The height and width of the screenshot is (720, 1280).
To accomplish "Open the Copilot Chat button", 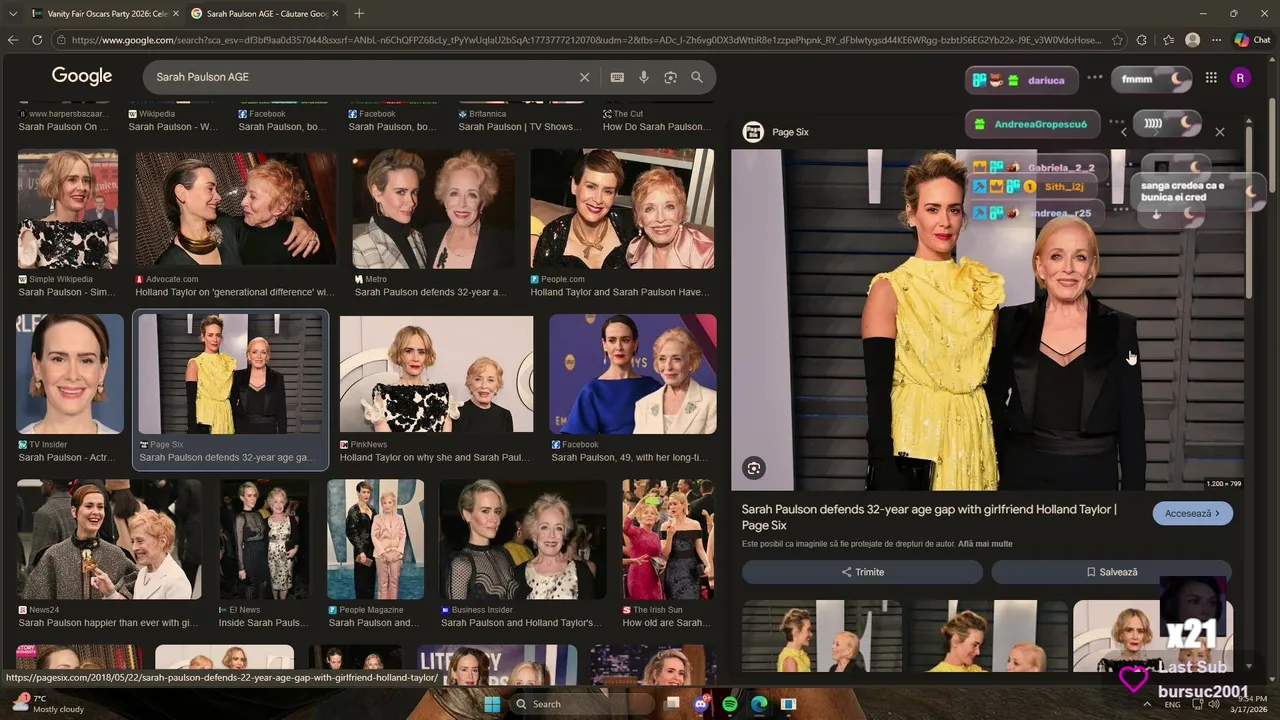I will [x=1252, y=40].
